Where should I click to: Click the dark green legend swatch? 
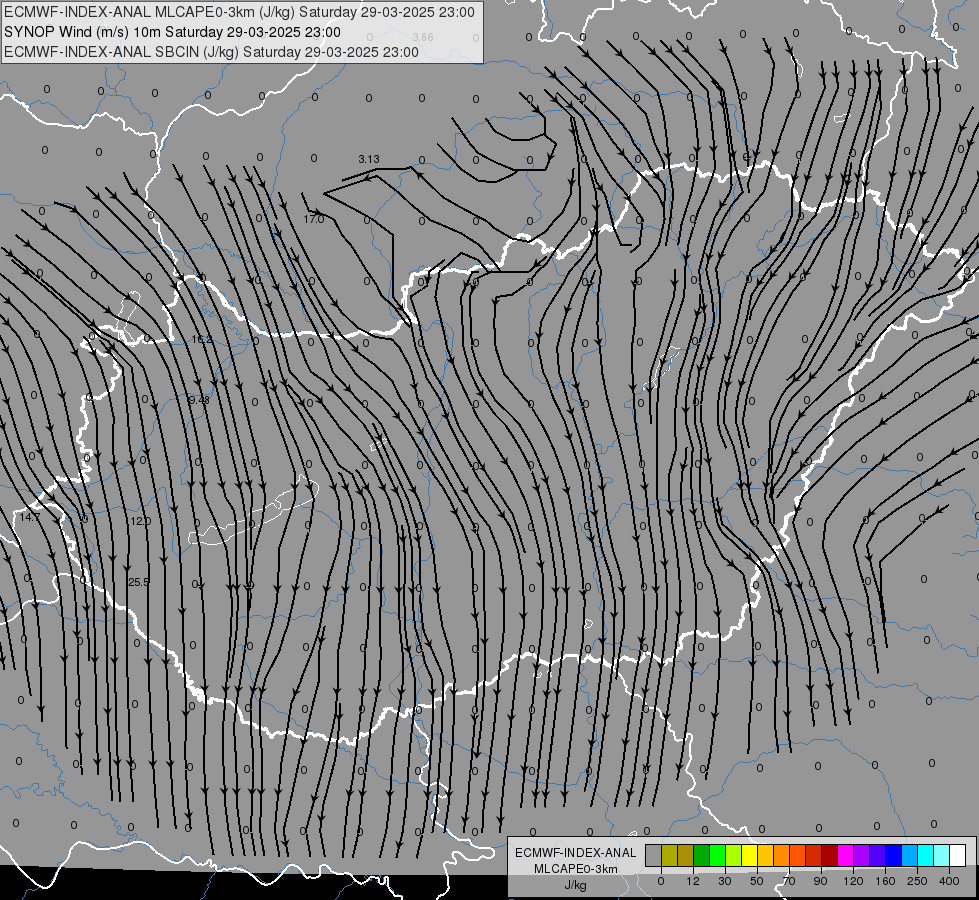click(x=702, y=855)
